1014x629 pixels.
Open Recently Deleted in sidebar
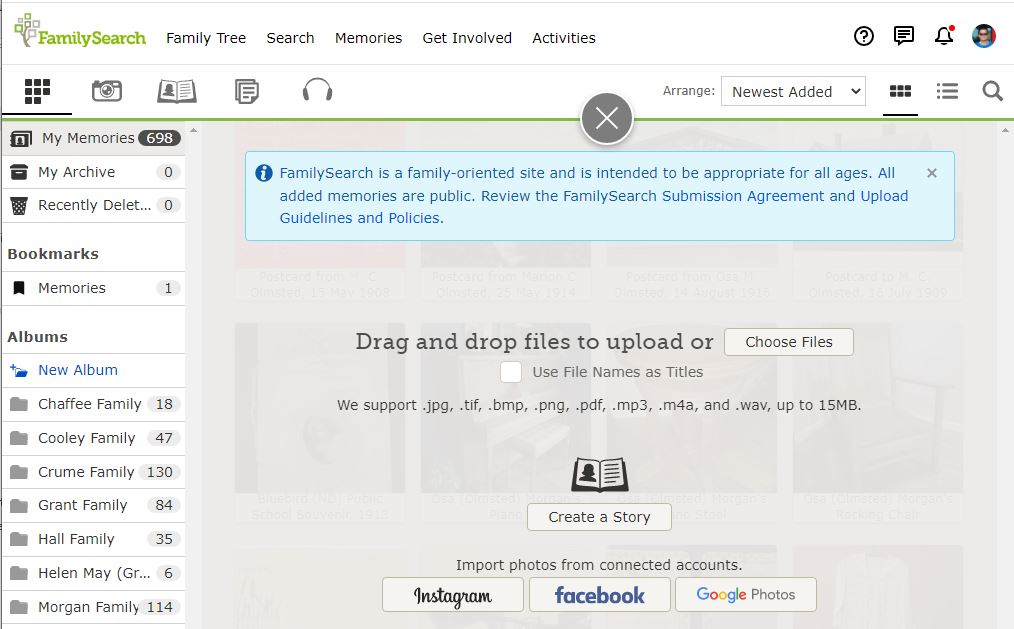tap(93, 206)
